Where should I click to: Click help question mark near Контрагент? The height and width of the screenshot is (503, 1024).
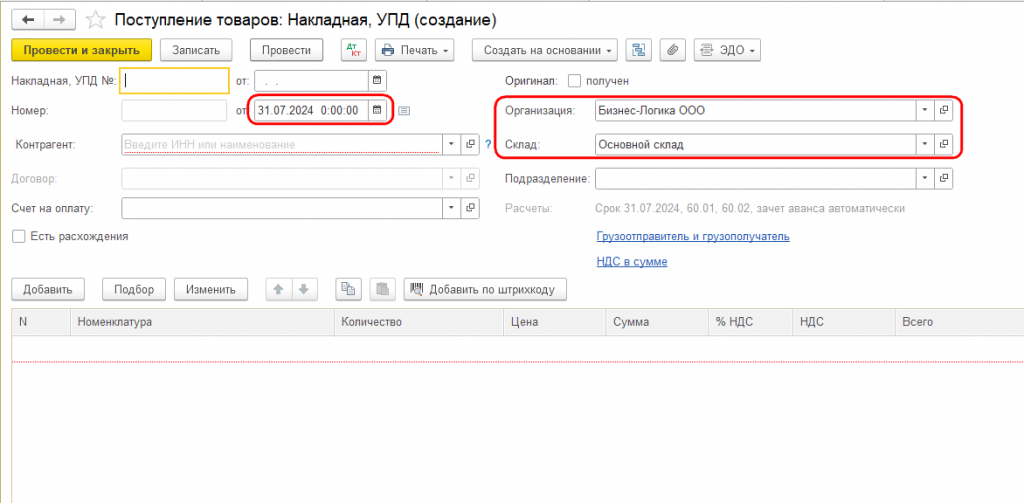point(488,144)
